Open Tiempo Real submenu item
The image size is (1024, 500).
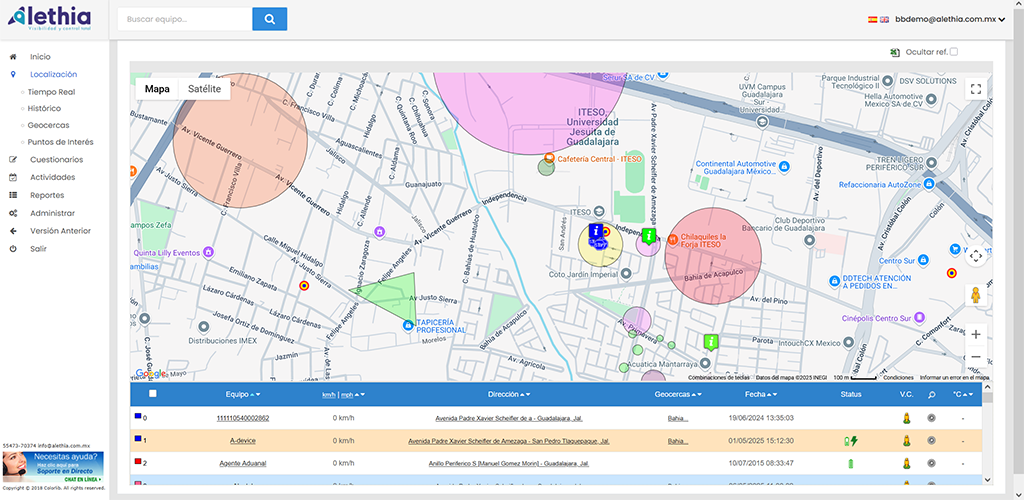point(51,92)
